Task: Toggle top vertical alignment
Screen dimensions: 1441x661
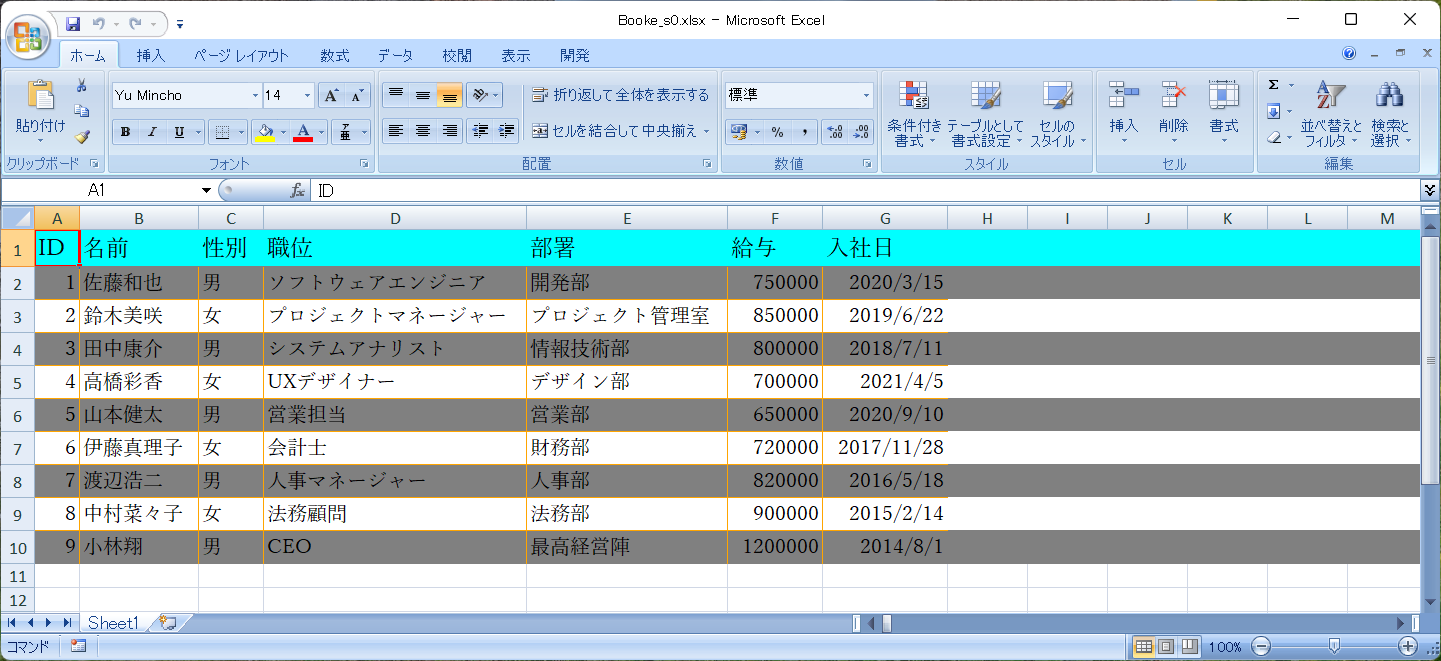Action: point(396,96)
